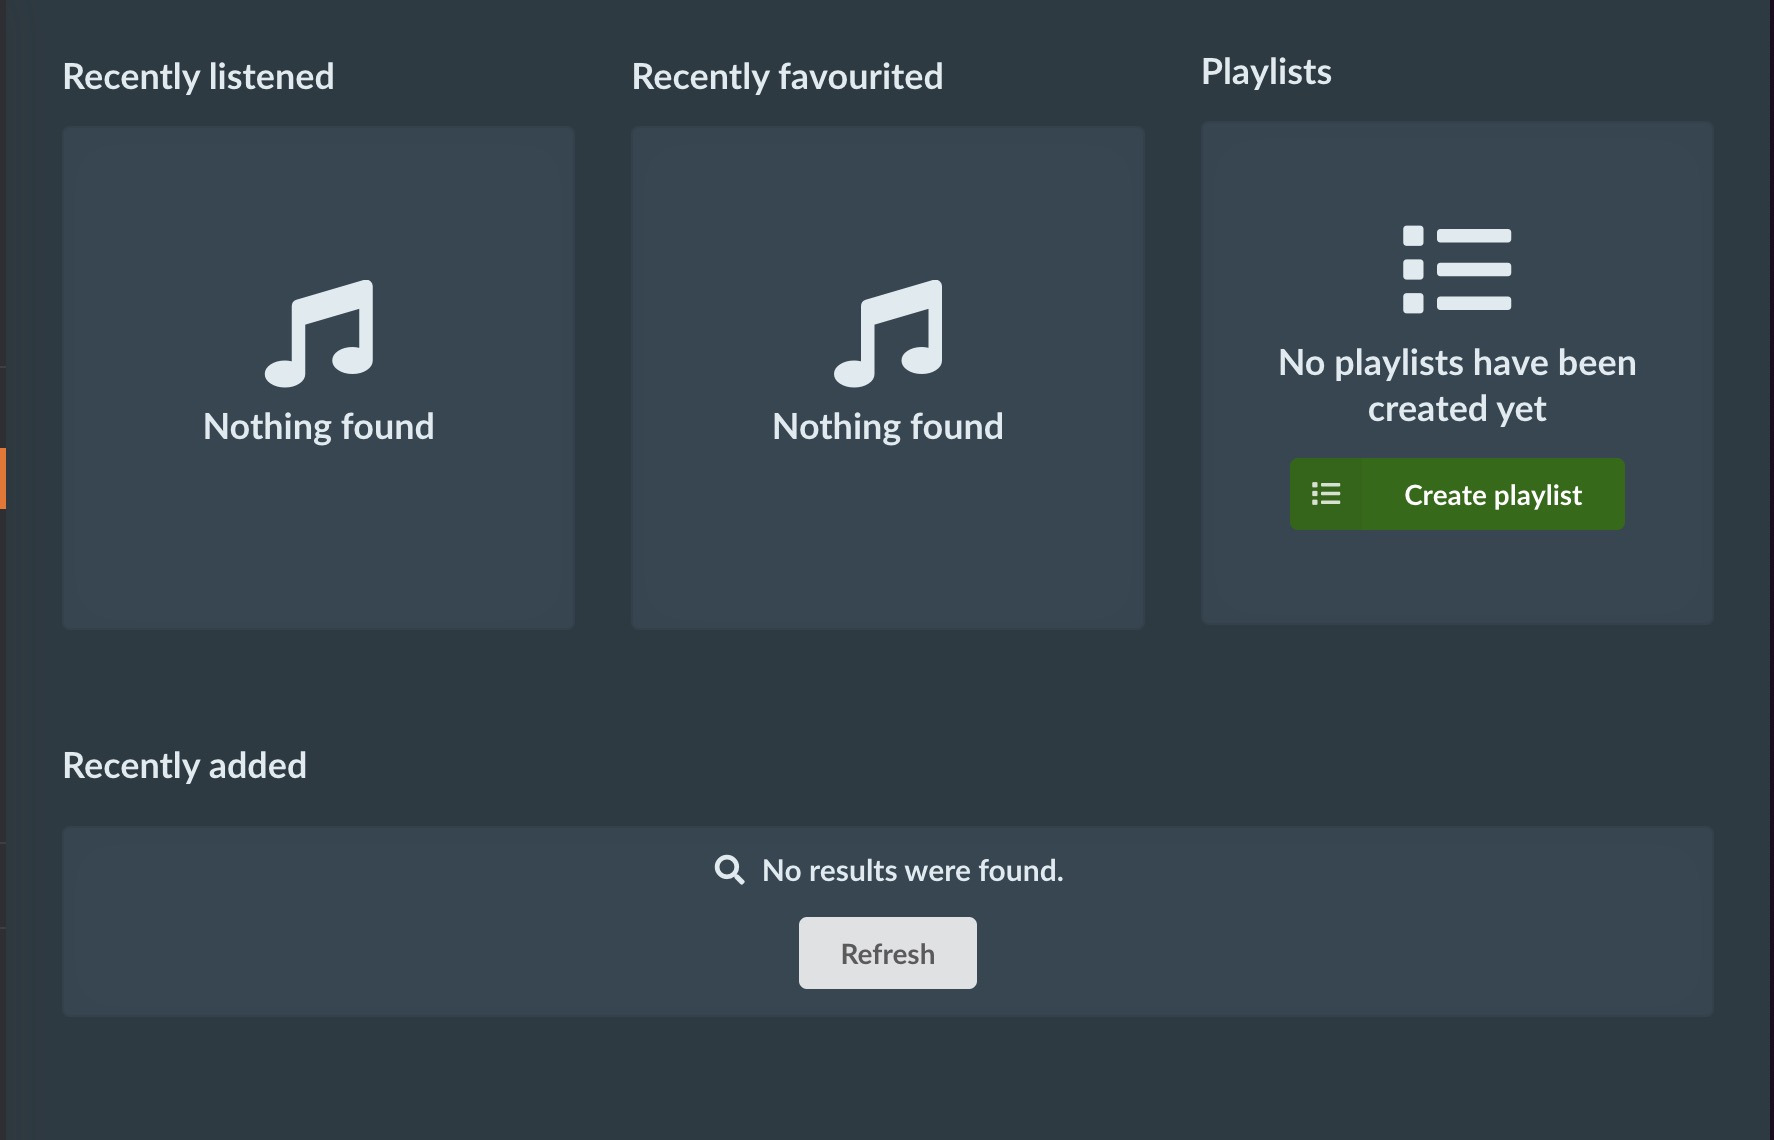The width and height of the screenshot is (1774, 1140).
Task: Click Nothing found in the Recently favourited card
Action: pyautogui.click(x=887, y=425)
